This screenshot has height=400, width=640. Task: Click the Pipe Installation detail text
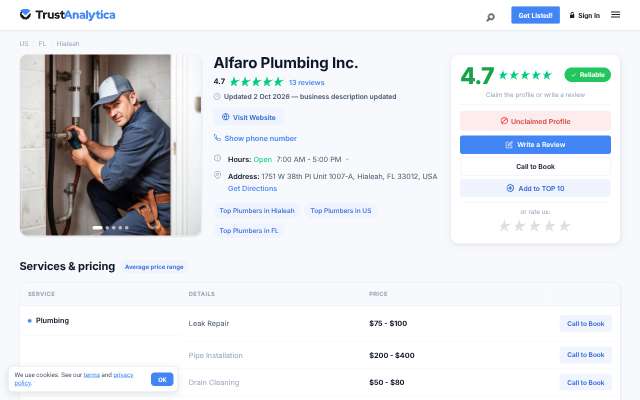tap(216, 355)
